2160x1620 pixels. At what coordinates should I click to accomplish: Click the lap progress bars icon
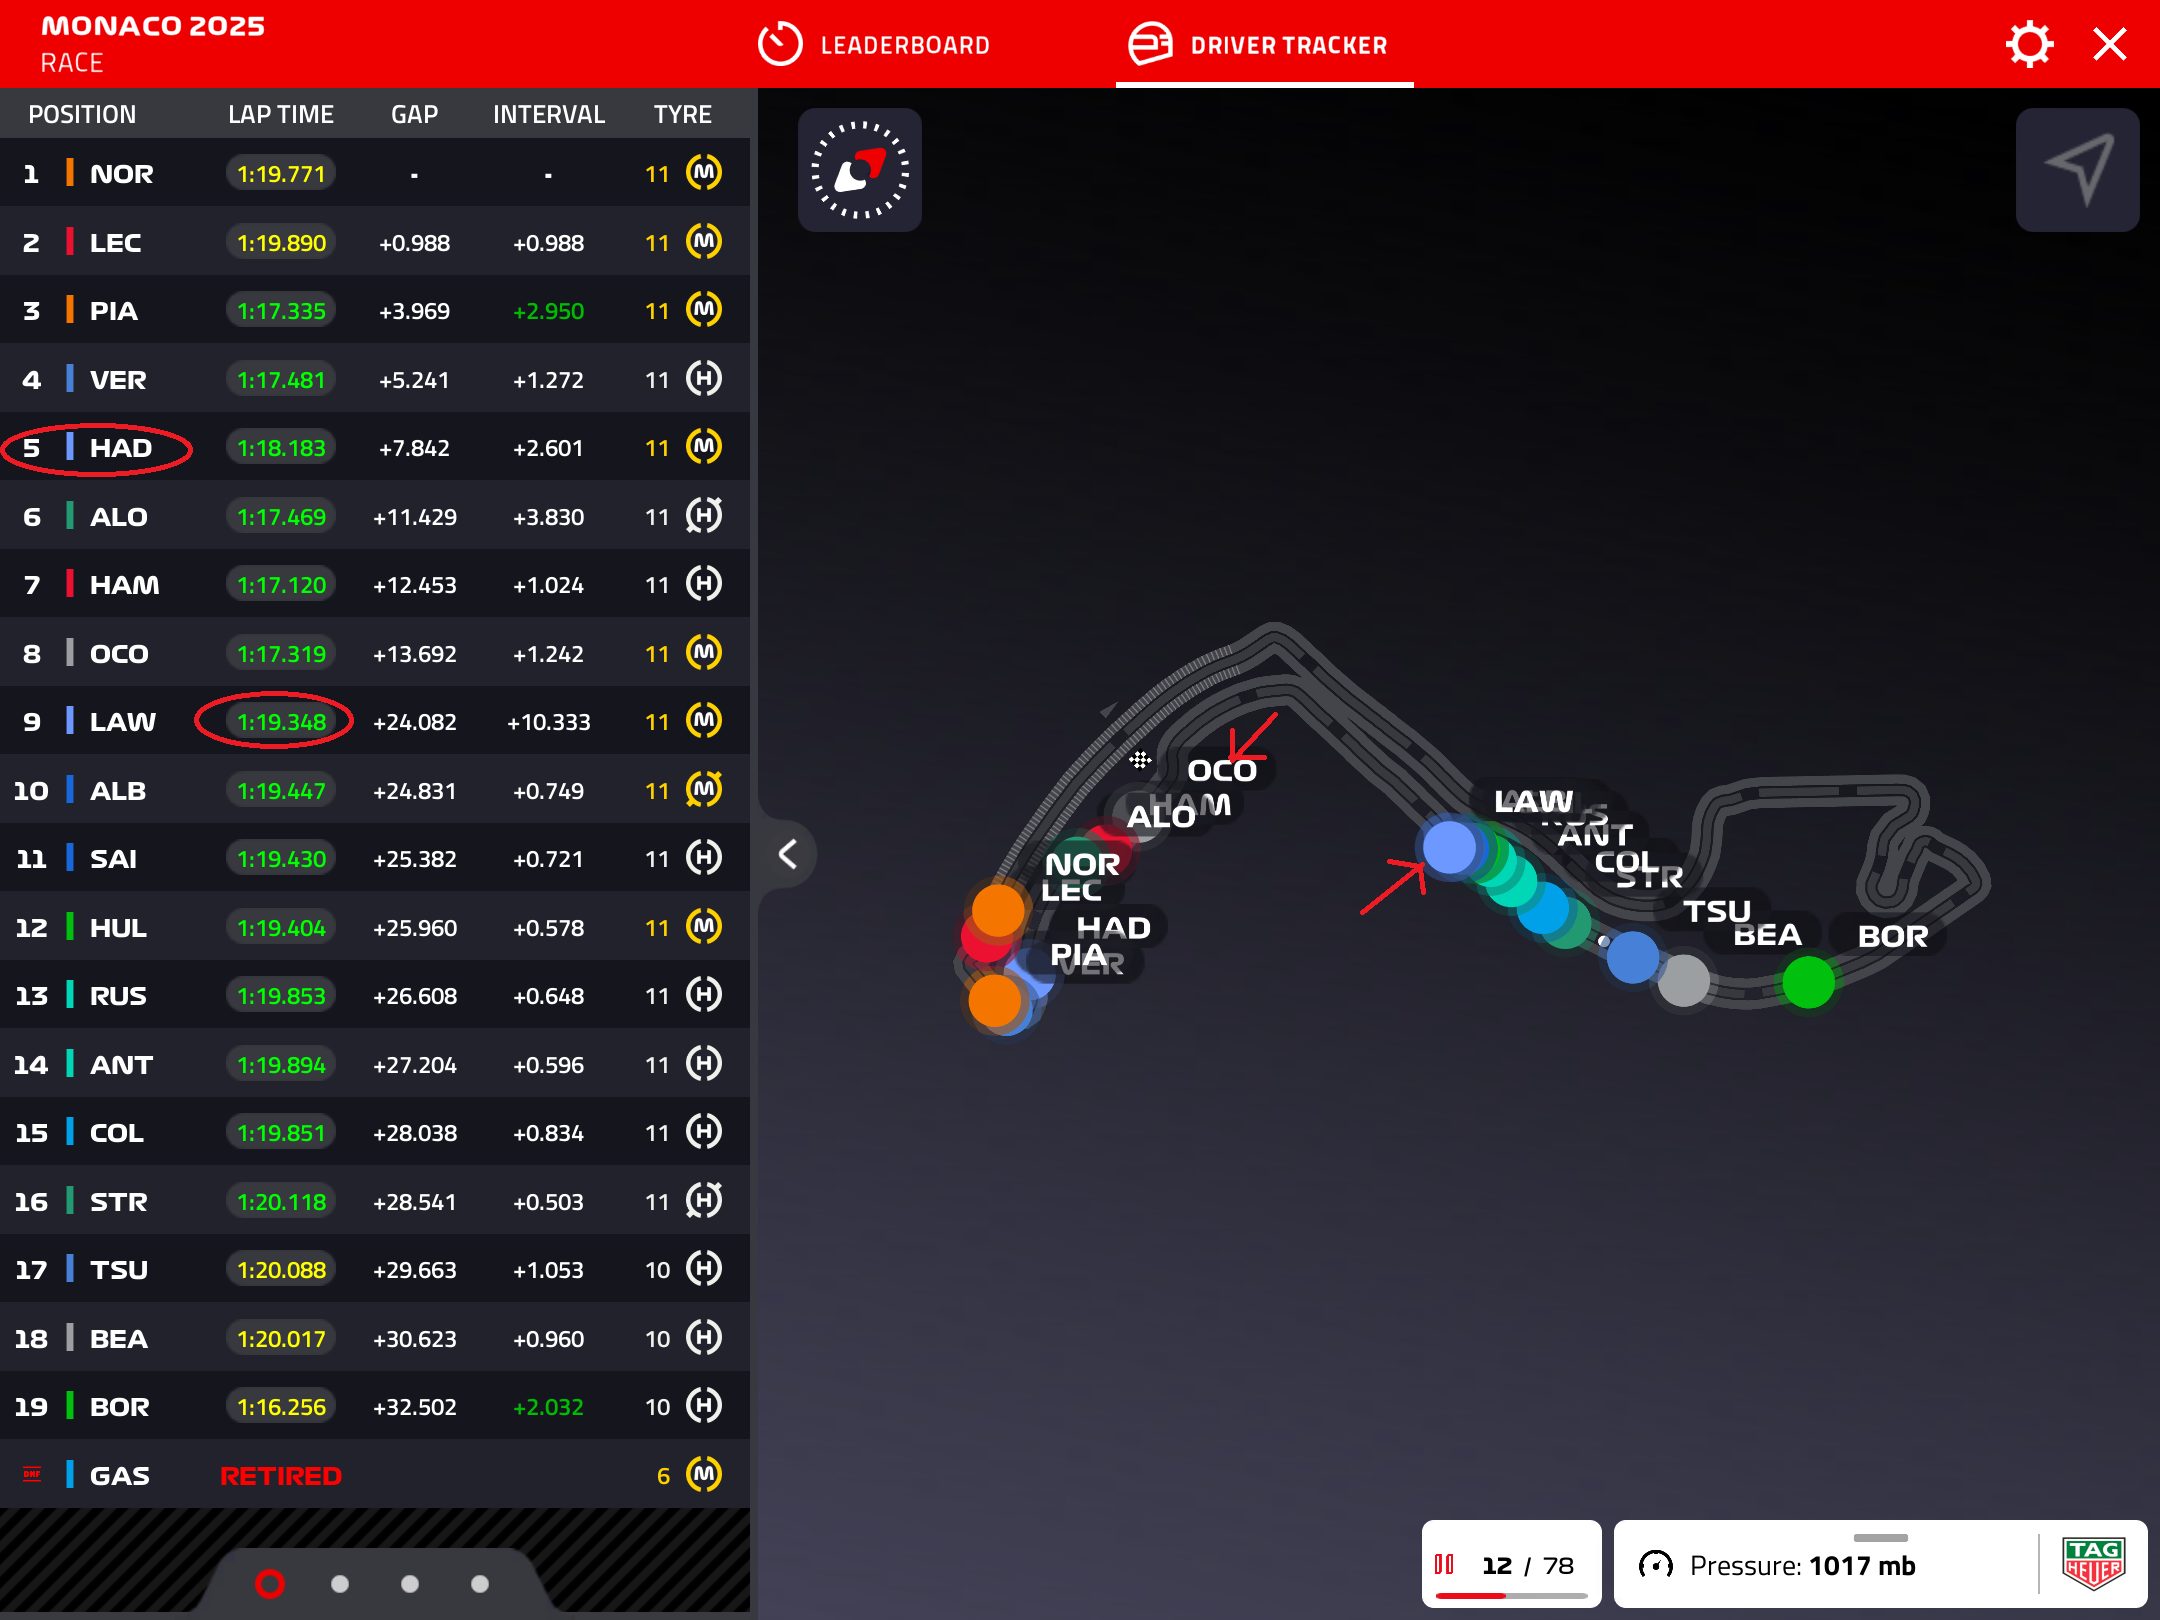tap(1444, 1564)
